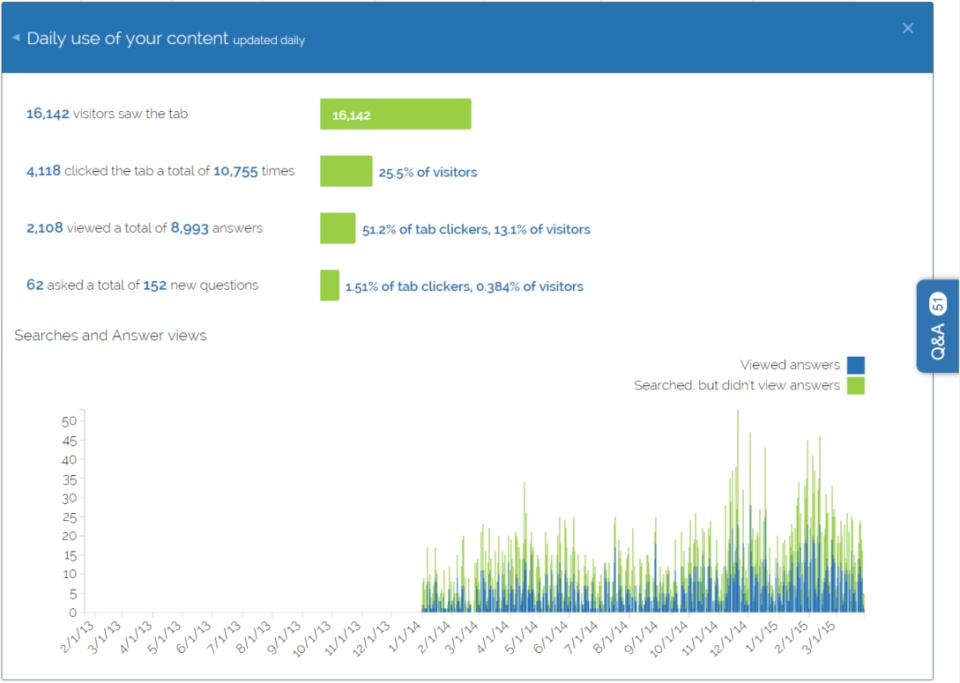Click the 16,142 green progress bar
The image size is (960, 683).
(395, 114)
